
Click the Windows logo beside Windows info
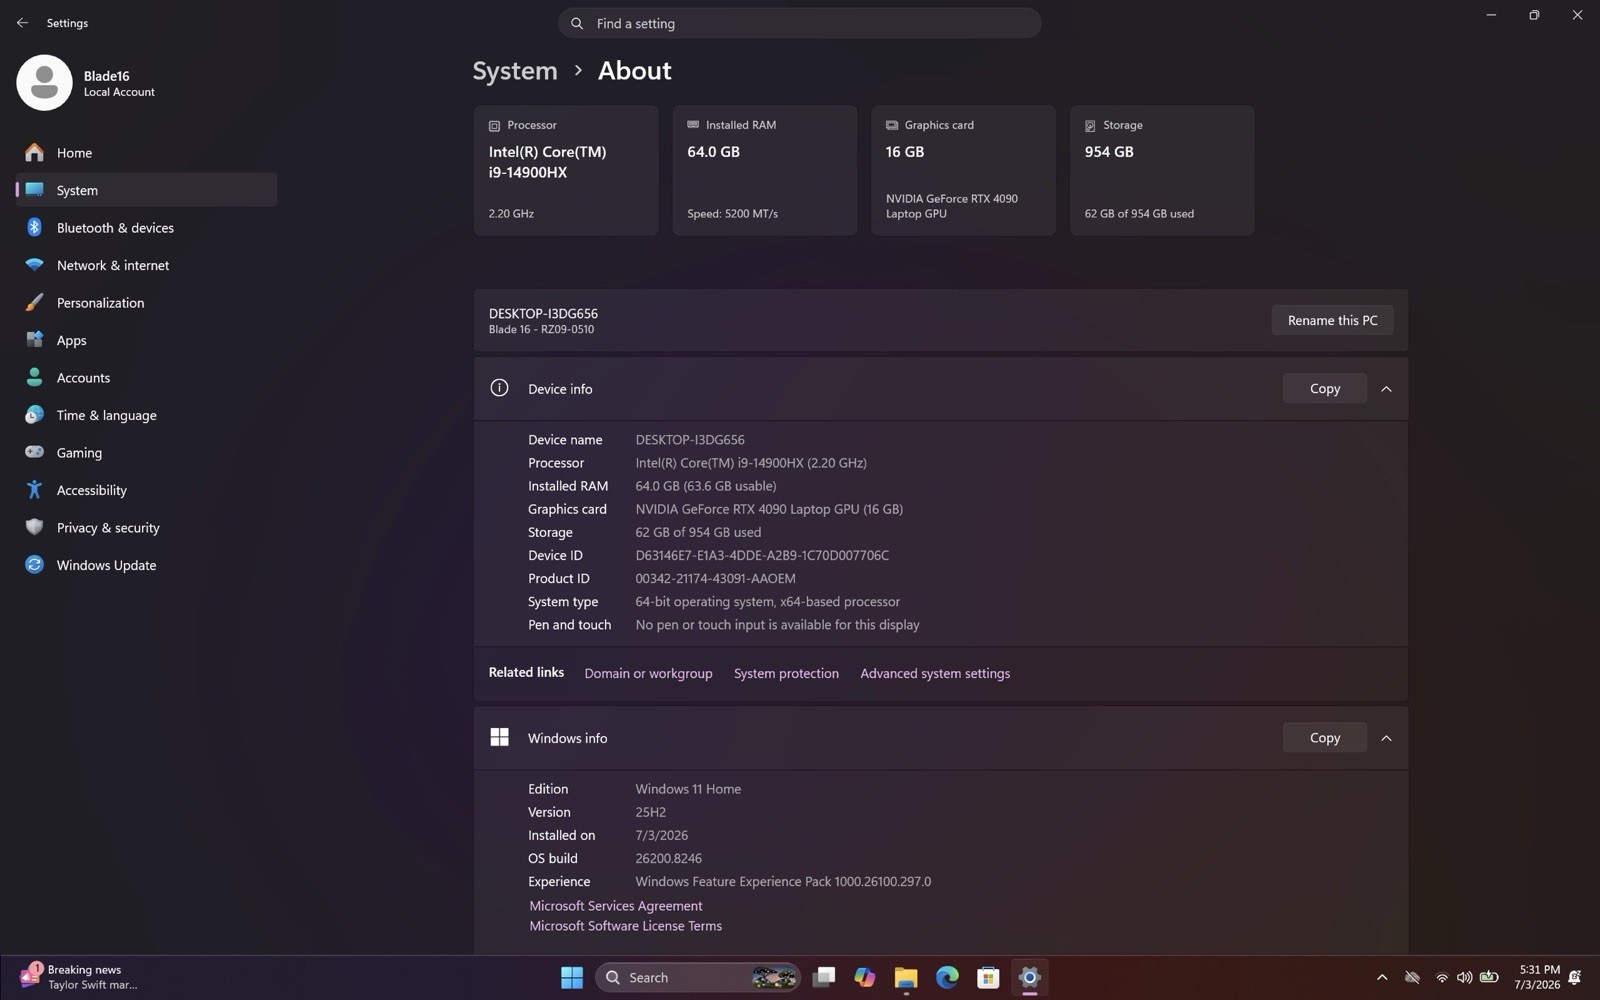click(499, 737)
